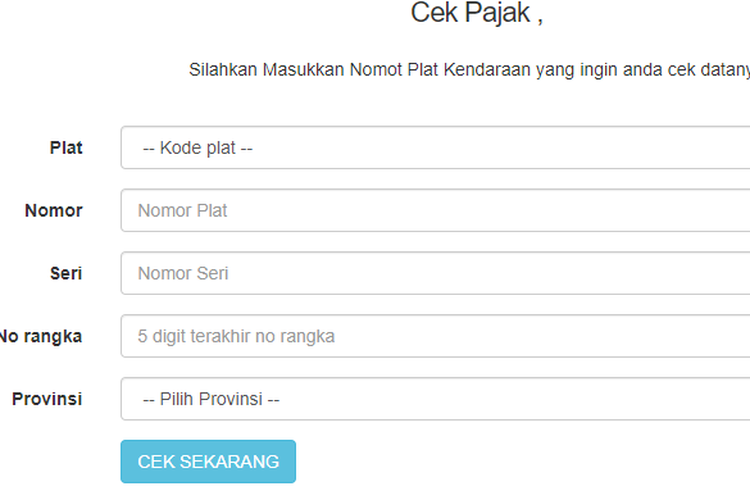750x500 pixels.
Task: Click the Provinsi field label
Action: pyautogui.click(x=47, y=399)
